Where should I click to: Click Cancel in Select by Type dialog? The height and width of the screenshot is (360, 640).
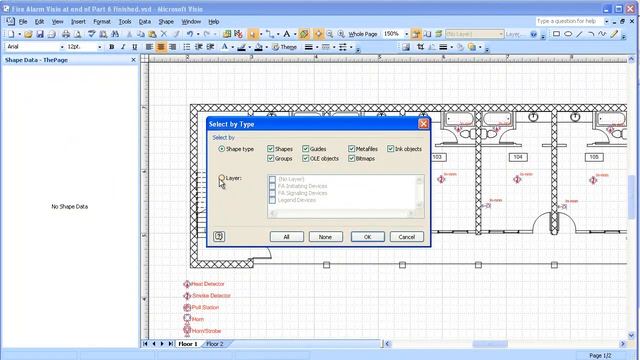407,237
